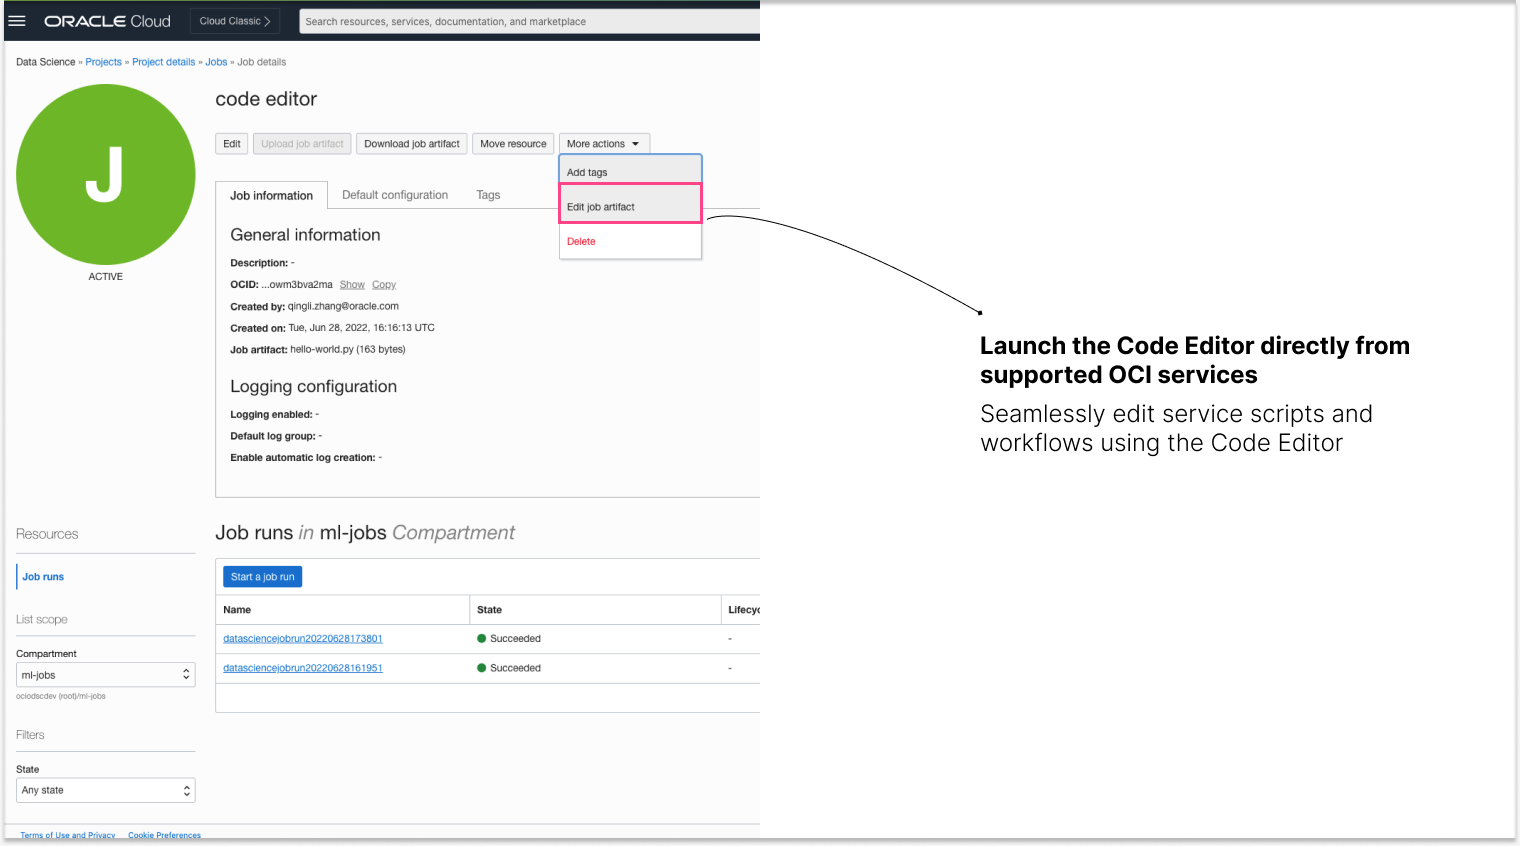The height and width of the screenshot is (846, 1520).
Task: Download the job artifact
Action: [x=411, y=143]
